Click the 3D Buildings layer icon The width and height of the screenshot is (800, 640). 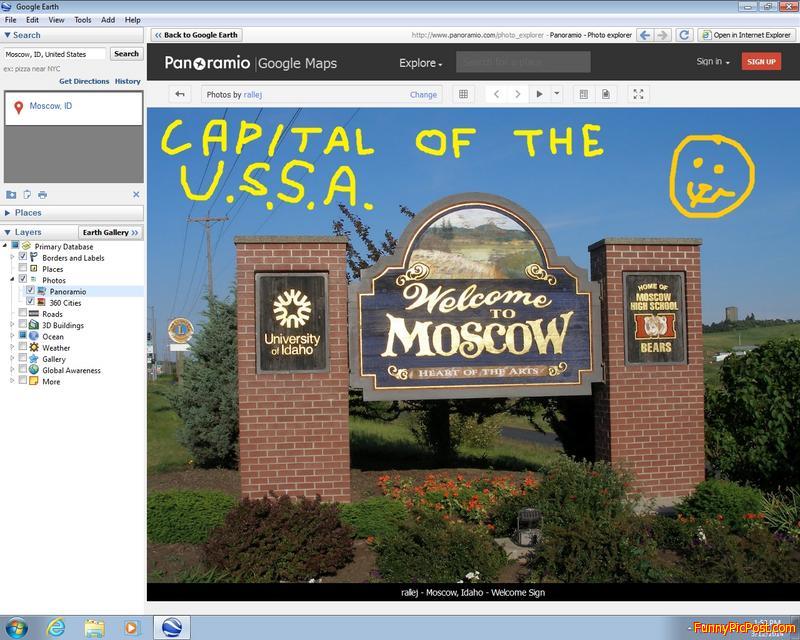[x=34, y=325]
